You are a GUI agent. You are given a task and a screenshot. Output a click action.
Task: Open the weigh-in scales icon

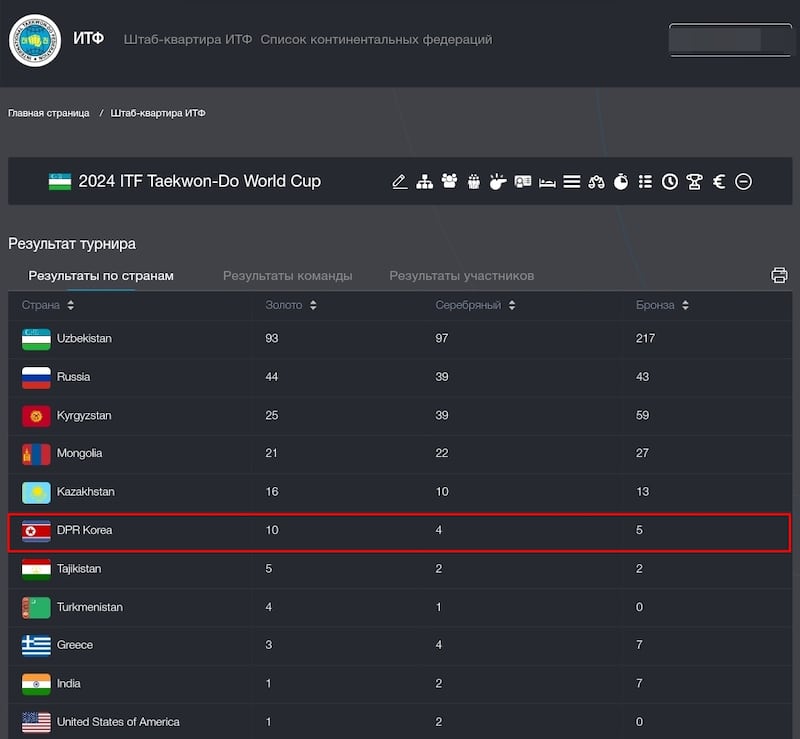click(596, 182)
